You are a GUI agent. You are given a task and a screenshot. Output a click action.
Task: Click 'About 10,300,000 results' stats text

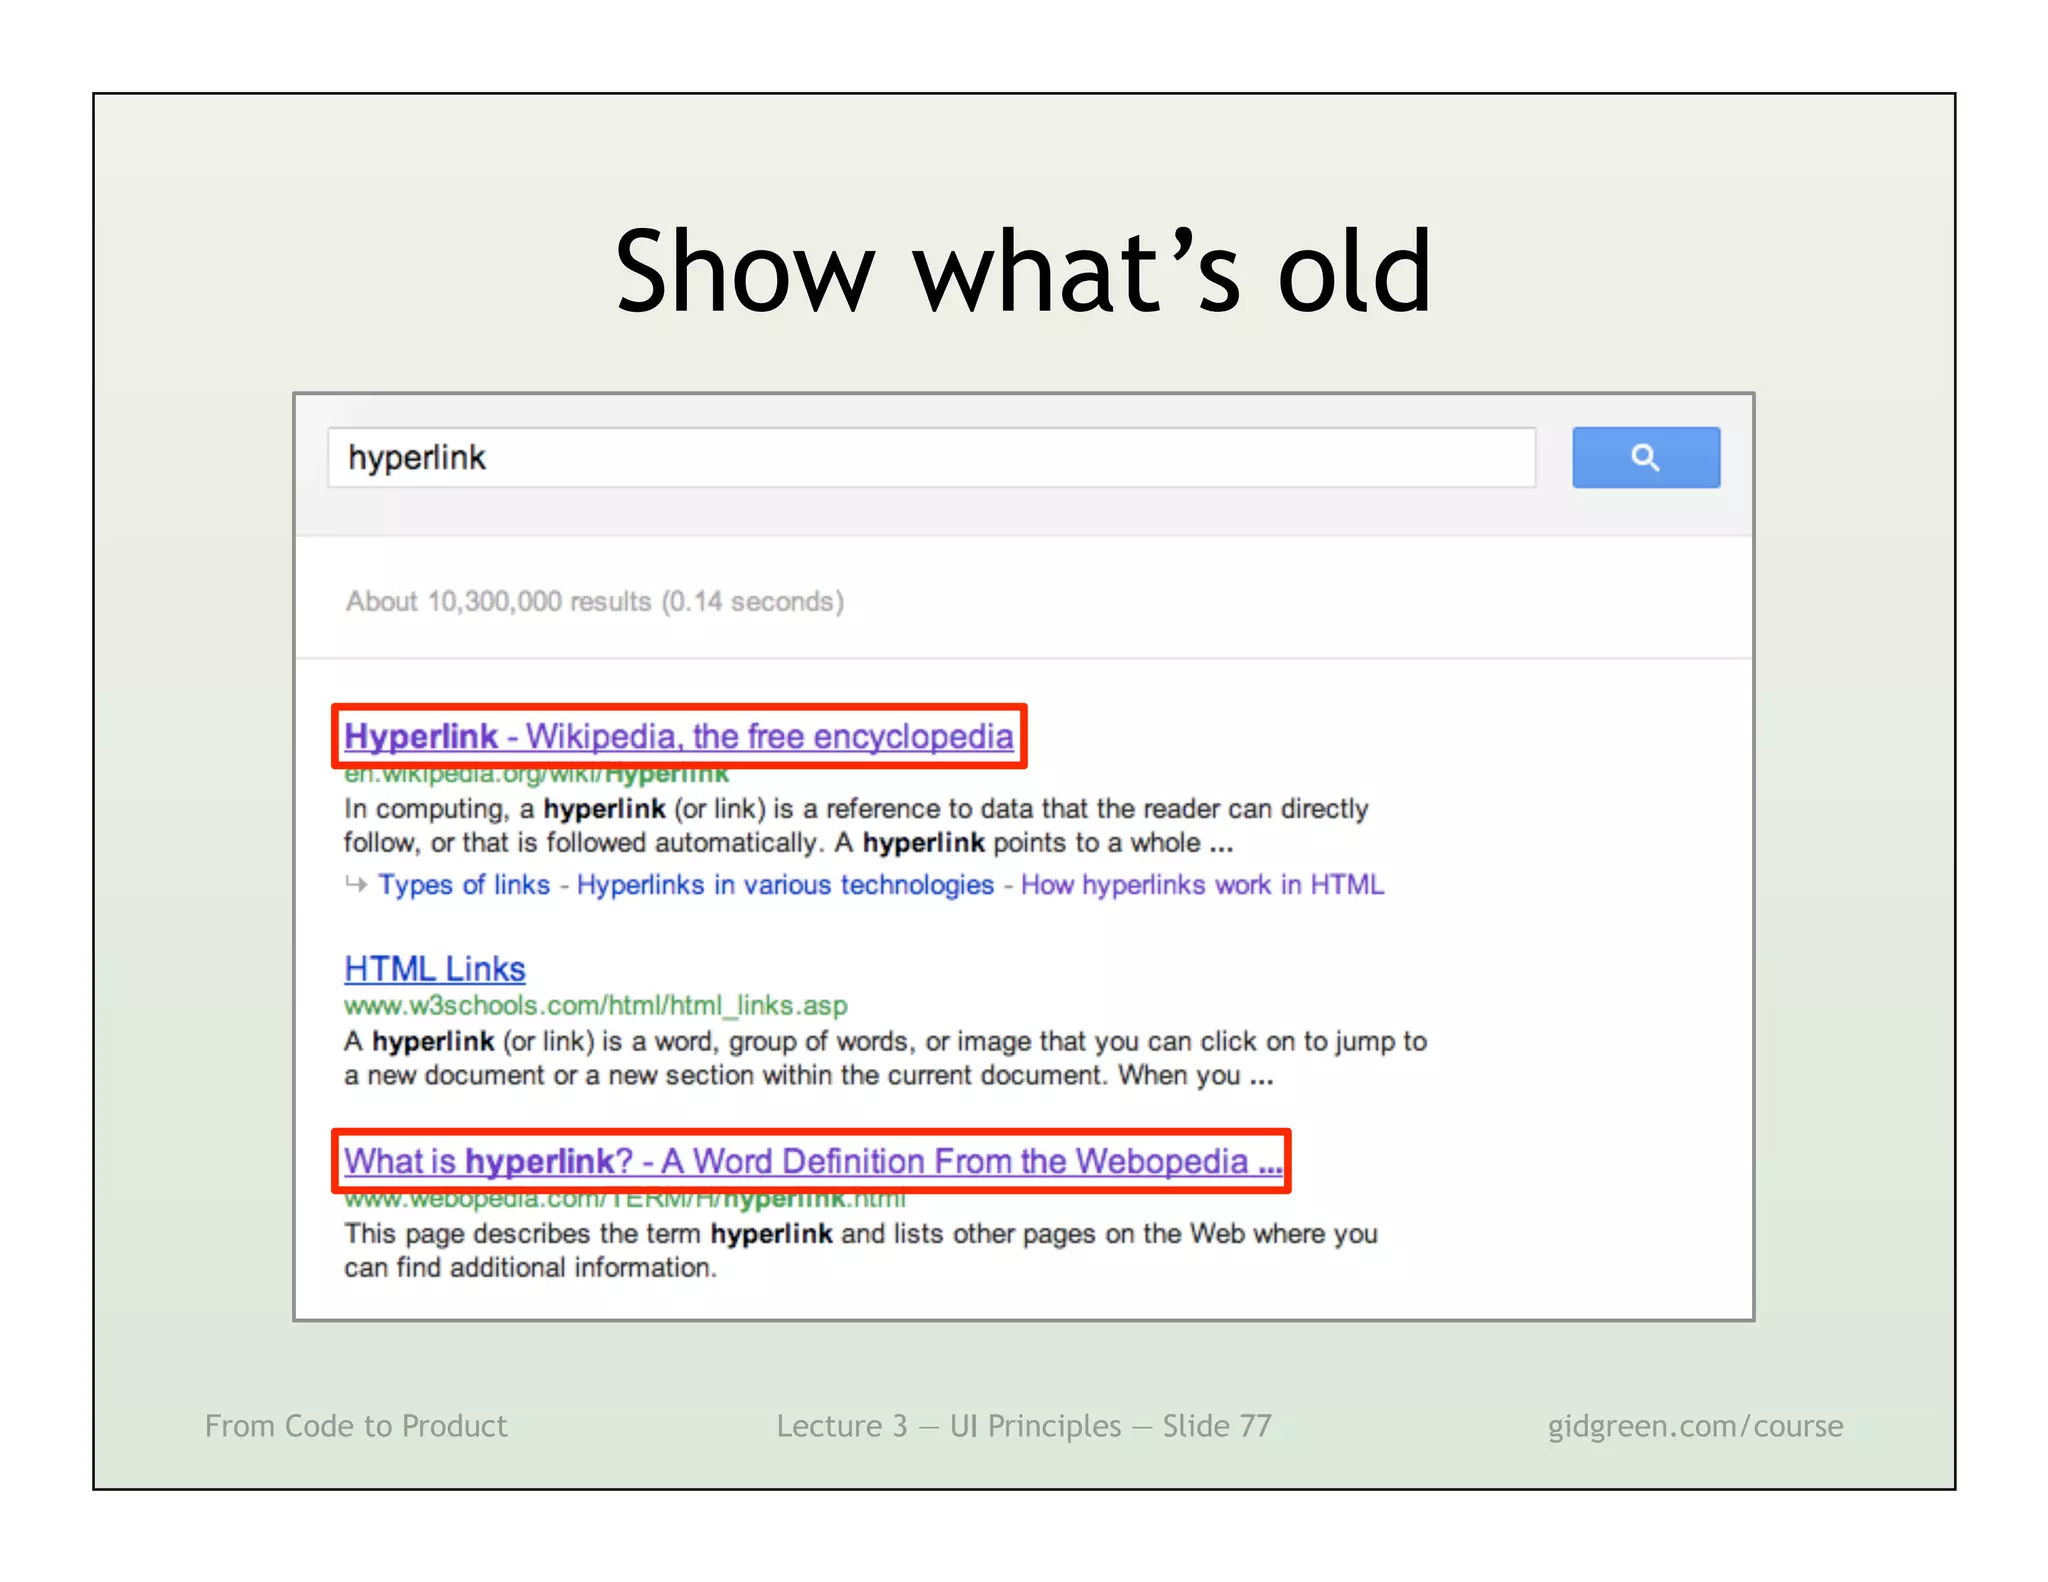click(595, 601)
